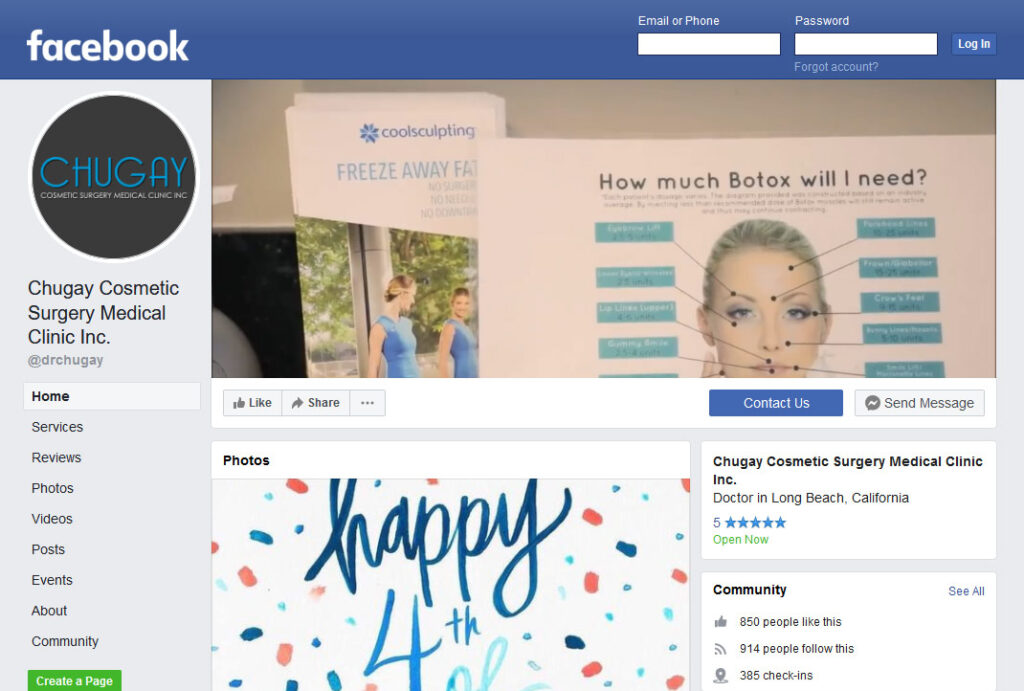Open the three-dots more options button
The width and height of the screenshot is (1024, 691).
click(368, 403)
